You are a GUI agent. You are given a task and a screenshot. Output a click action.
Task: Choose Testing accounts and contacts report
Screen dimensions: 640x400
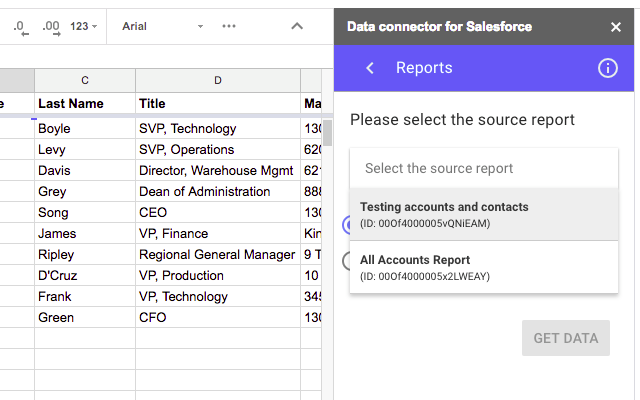tap(484, 214)
